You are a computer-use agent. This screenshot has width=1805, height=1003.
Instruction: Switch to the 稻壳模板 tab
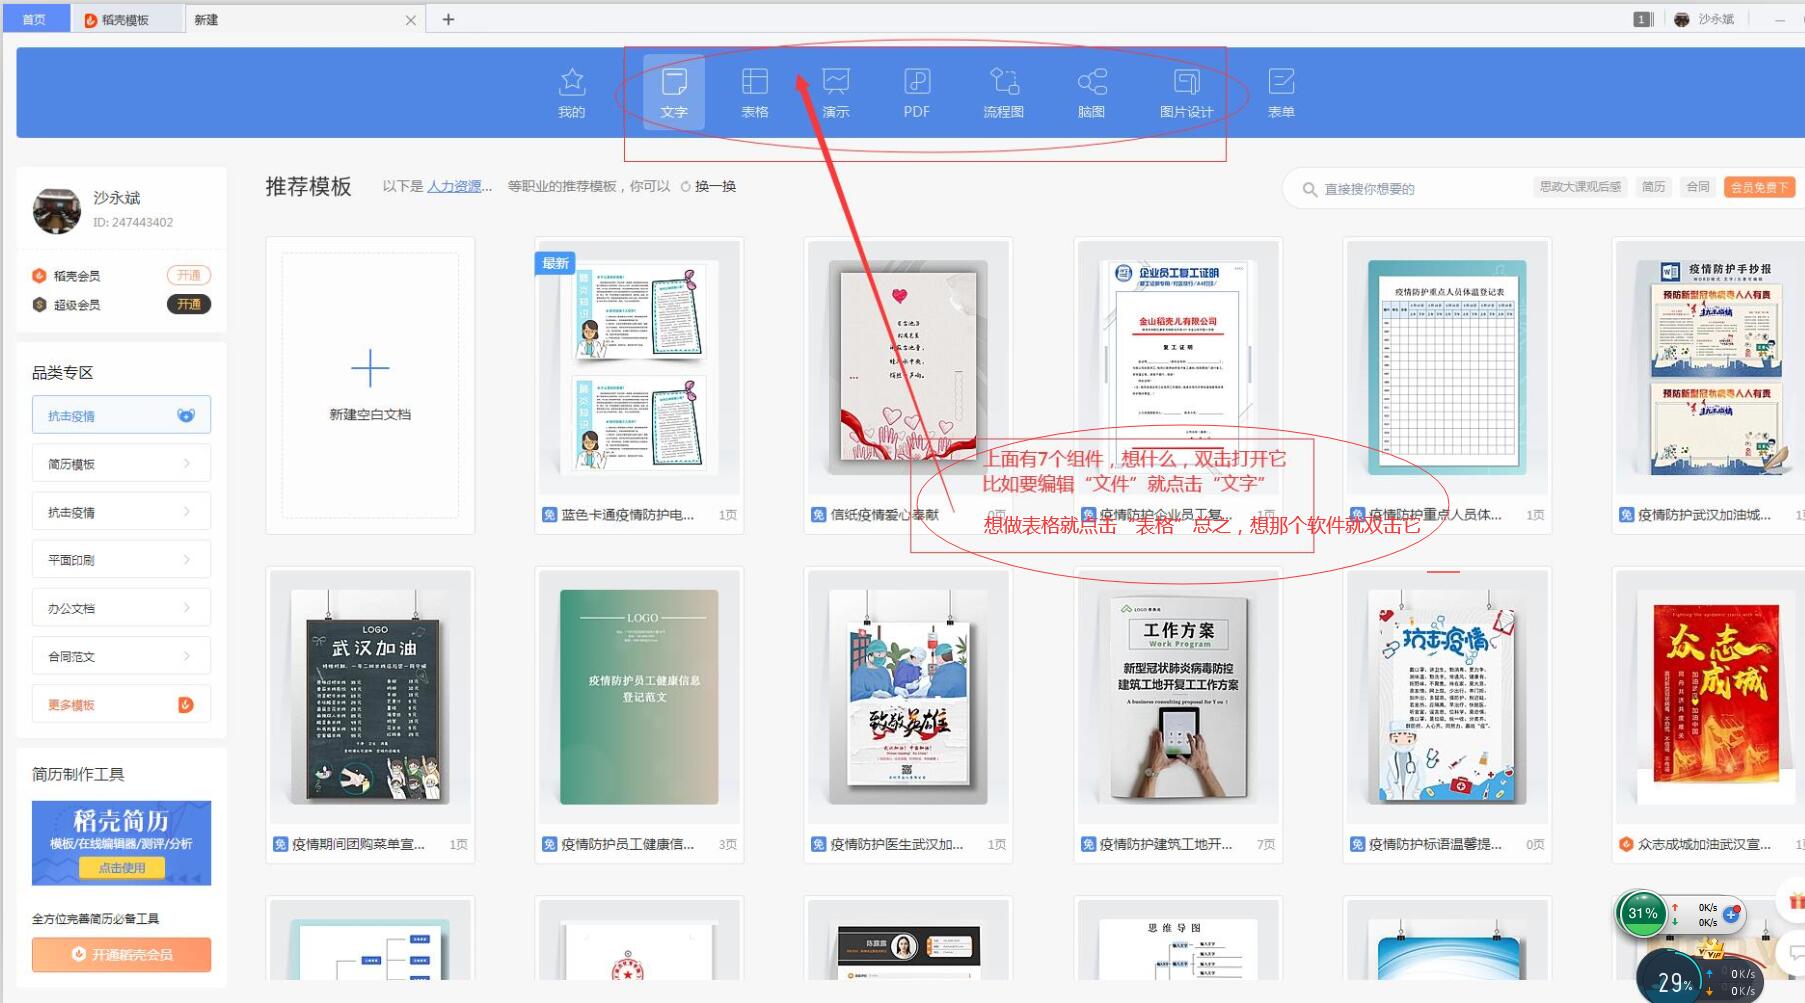point(127,19)
